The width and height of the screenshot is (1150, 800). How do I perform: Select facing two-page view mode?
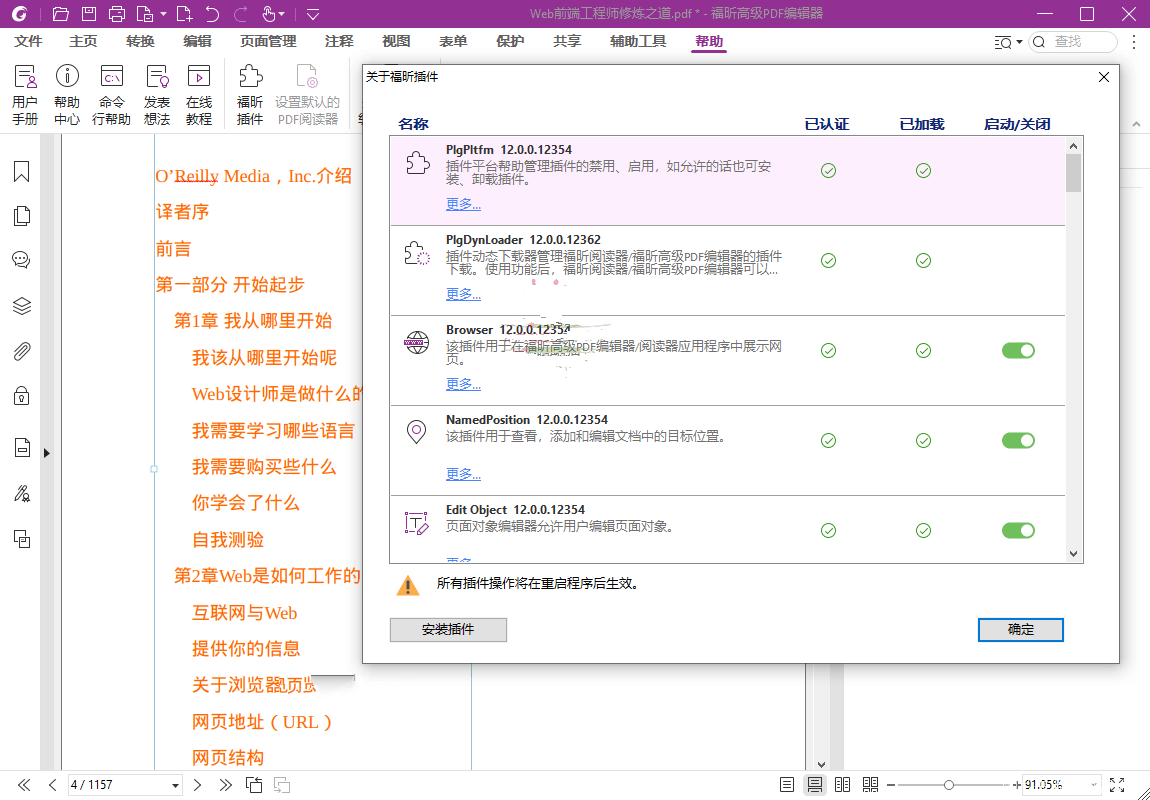coord(843,785)
